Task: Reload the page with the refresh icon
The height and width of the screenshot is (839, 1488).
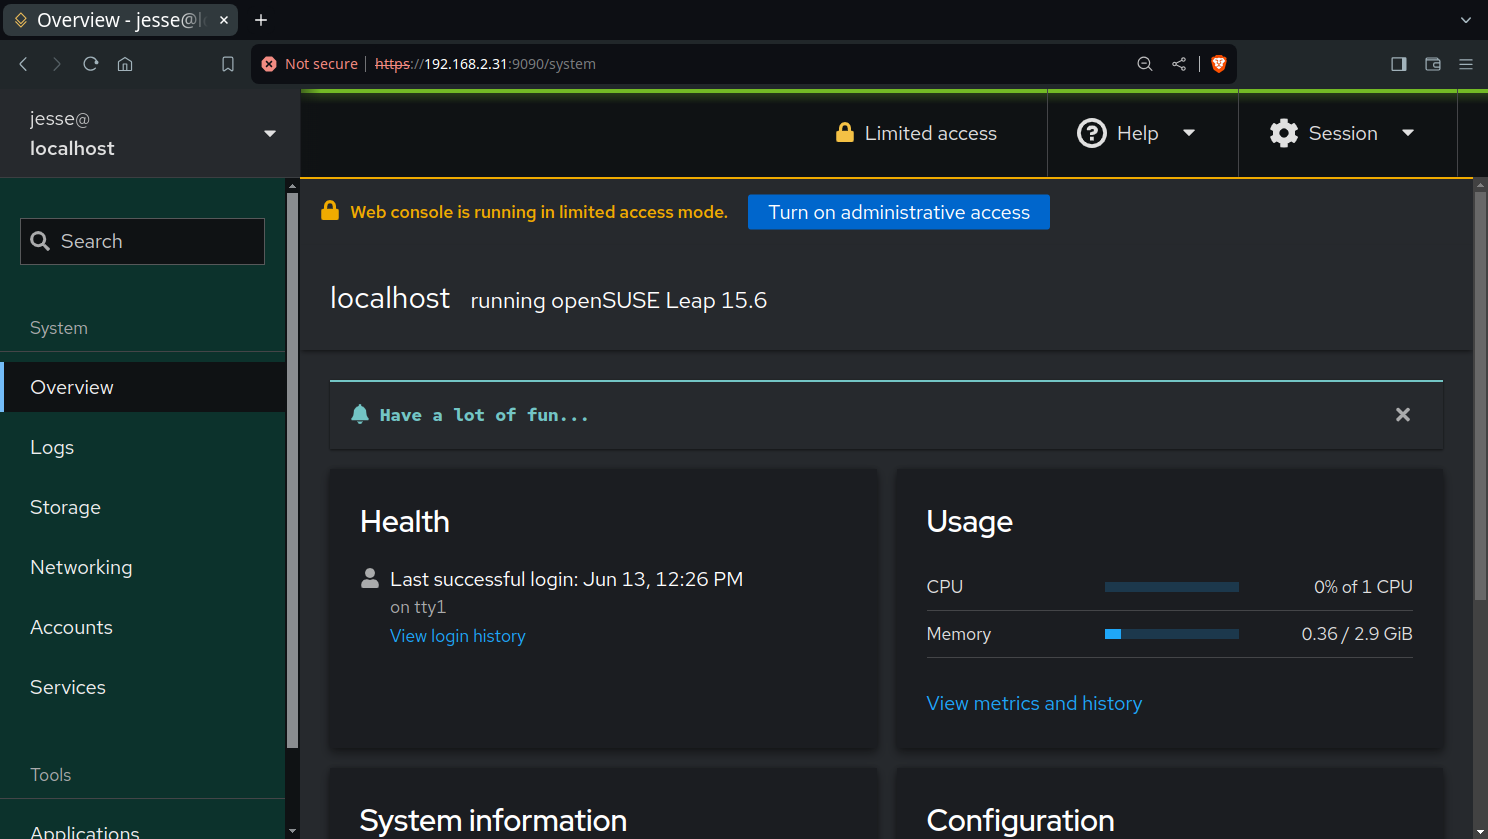Action: (x=91, y=64)
